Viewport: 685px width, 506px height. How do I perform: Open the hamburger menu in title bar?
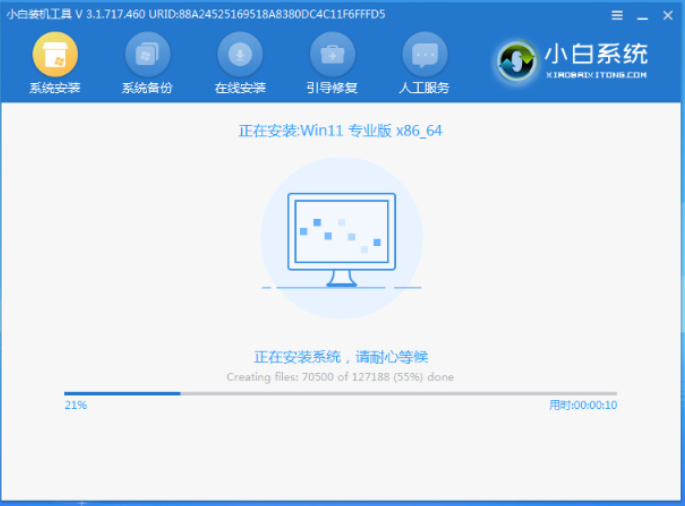coord(617,15)
